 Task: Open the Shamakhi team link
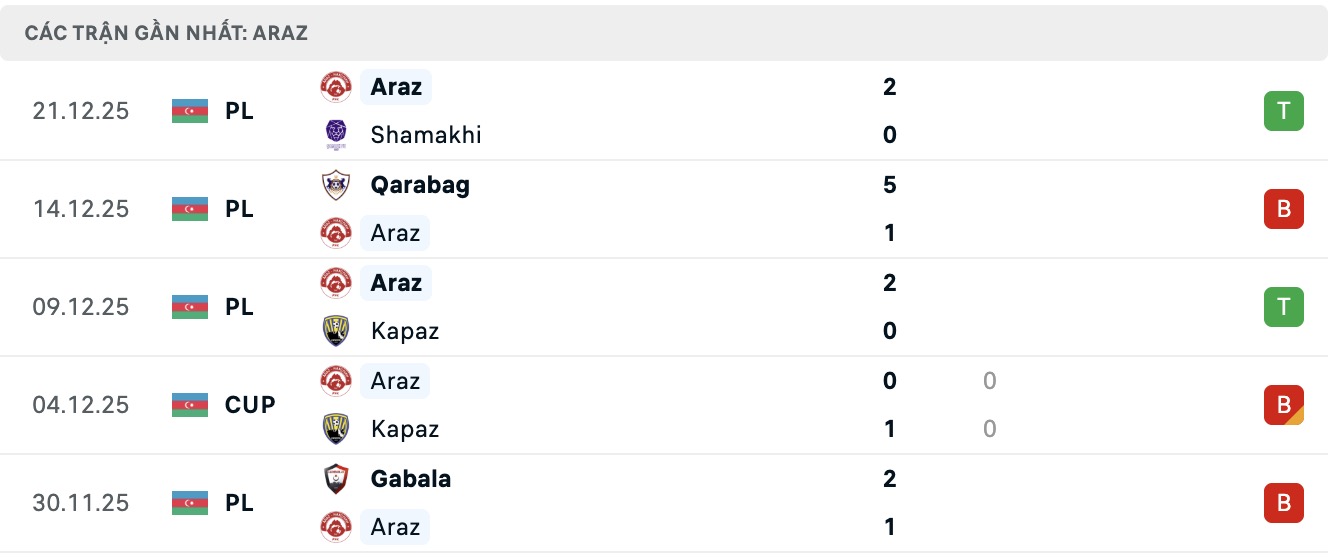(x=425, y=135)
